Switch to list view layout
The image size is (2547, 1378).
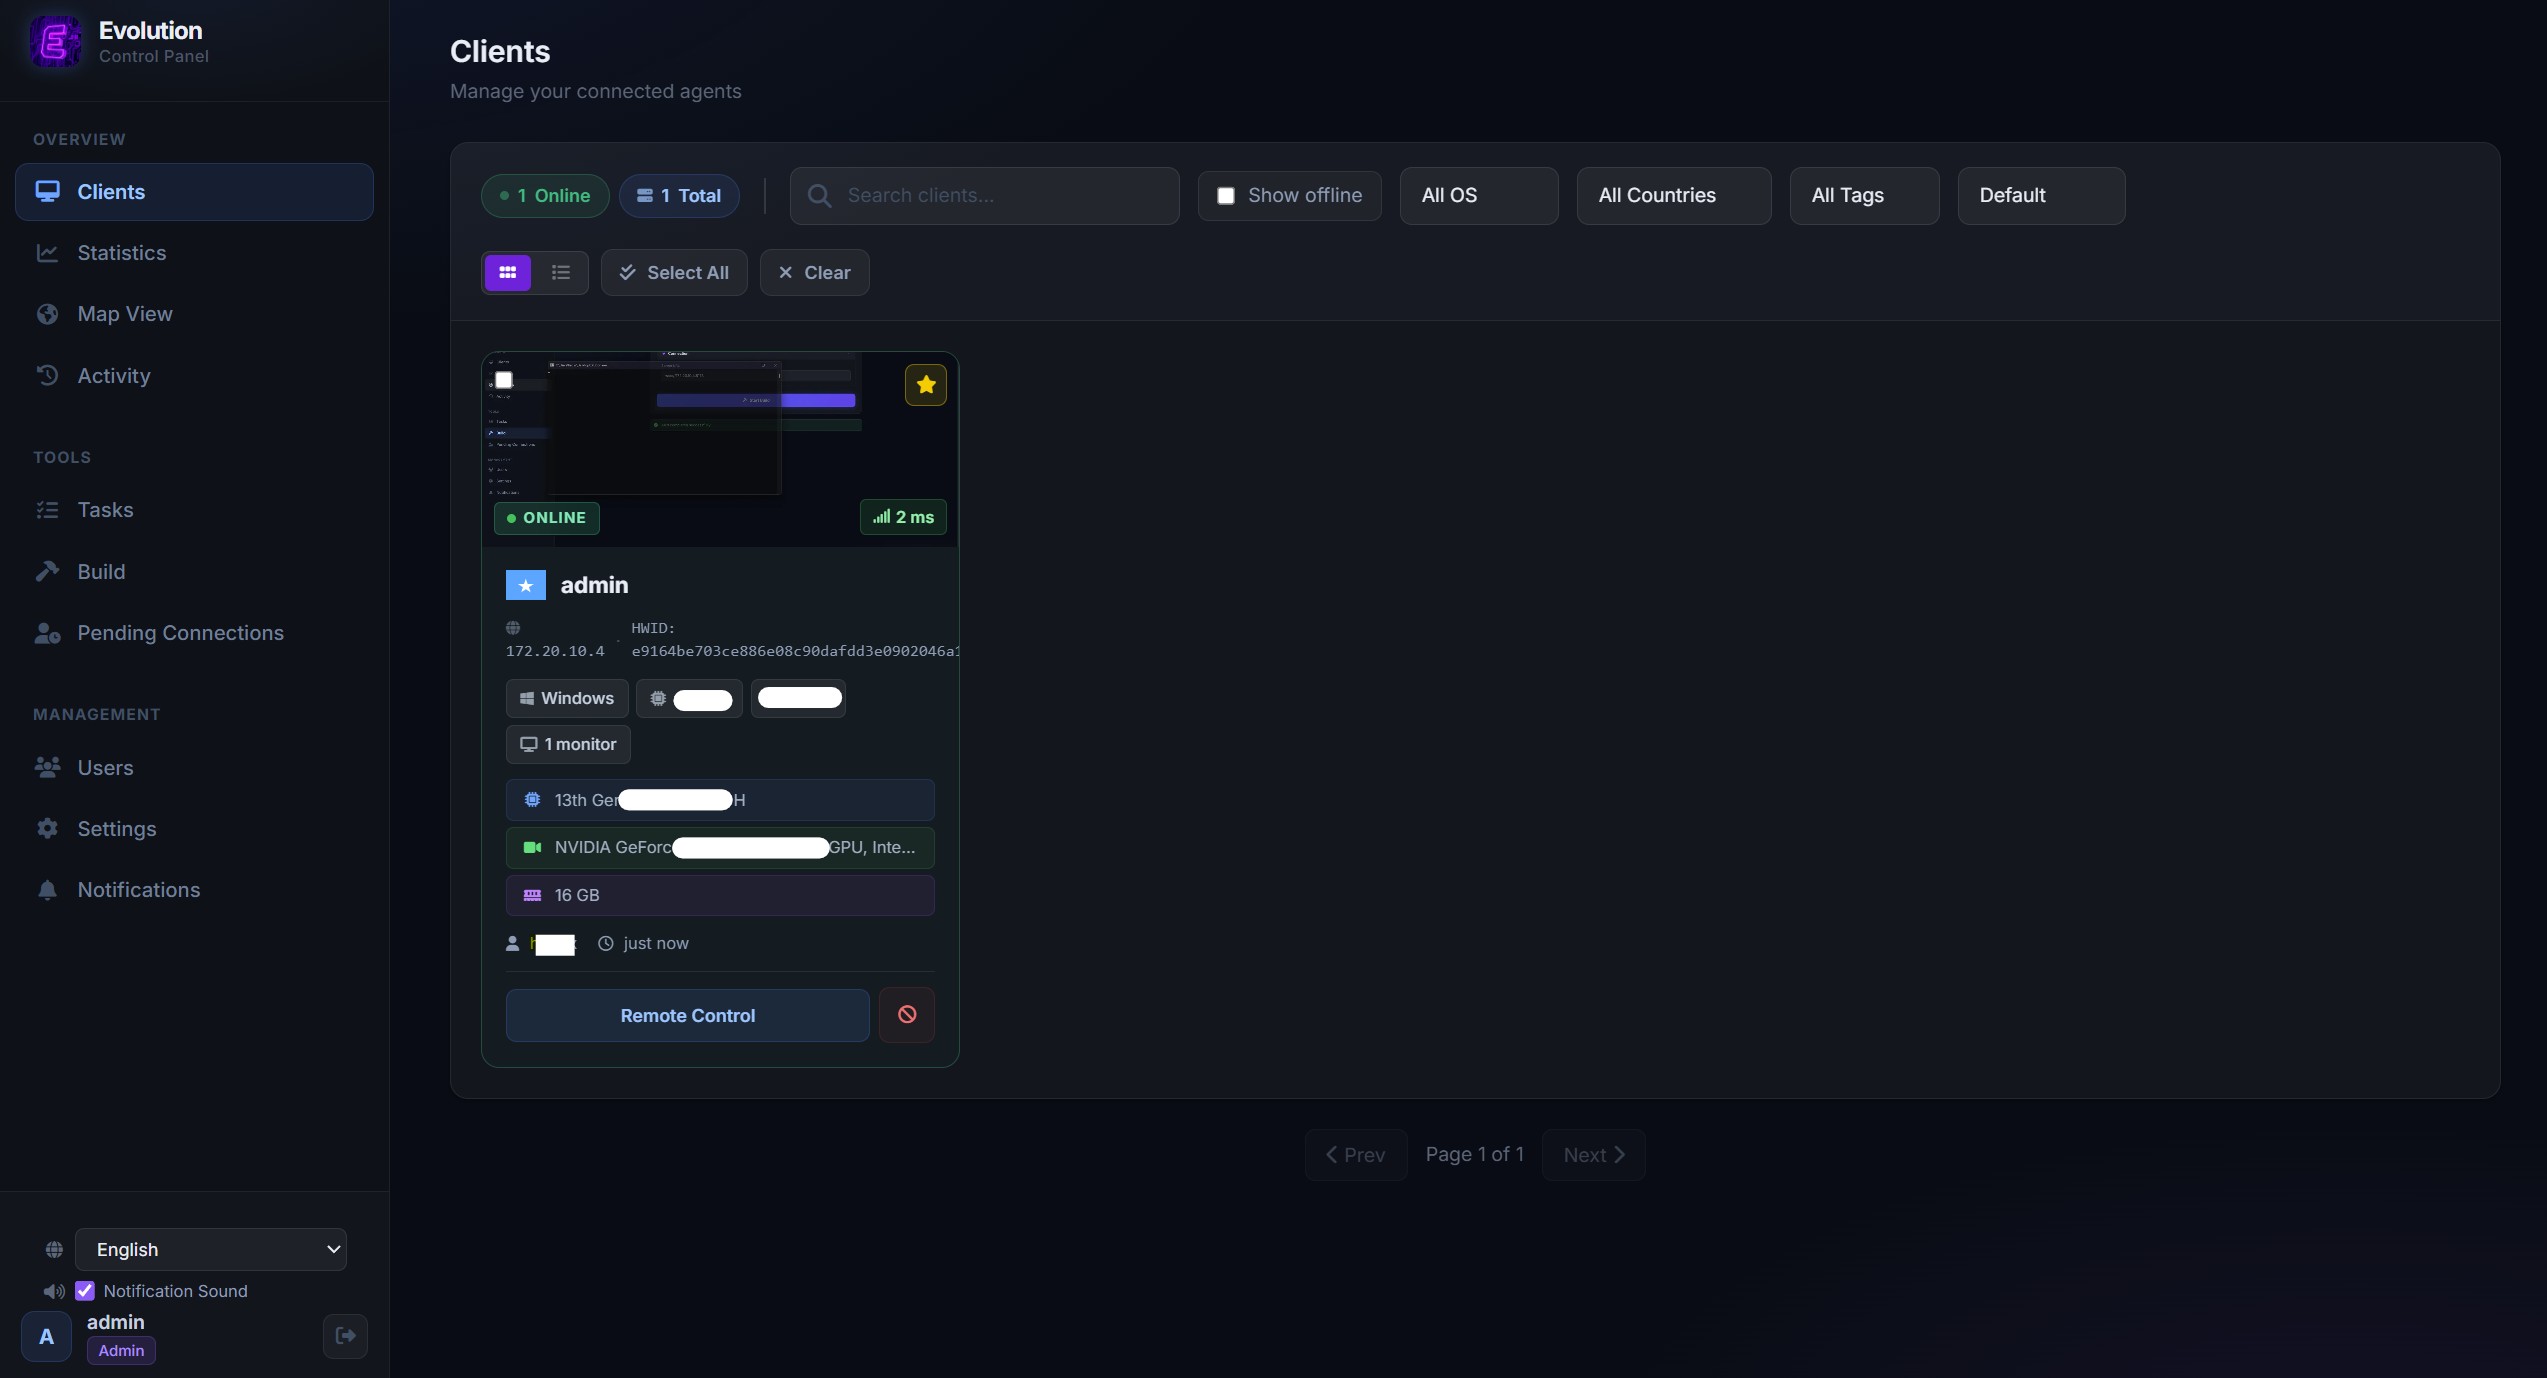click(561, 272)
